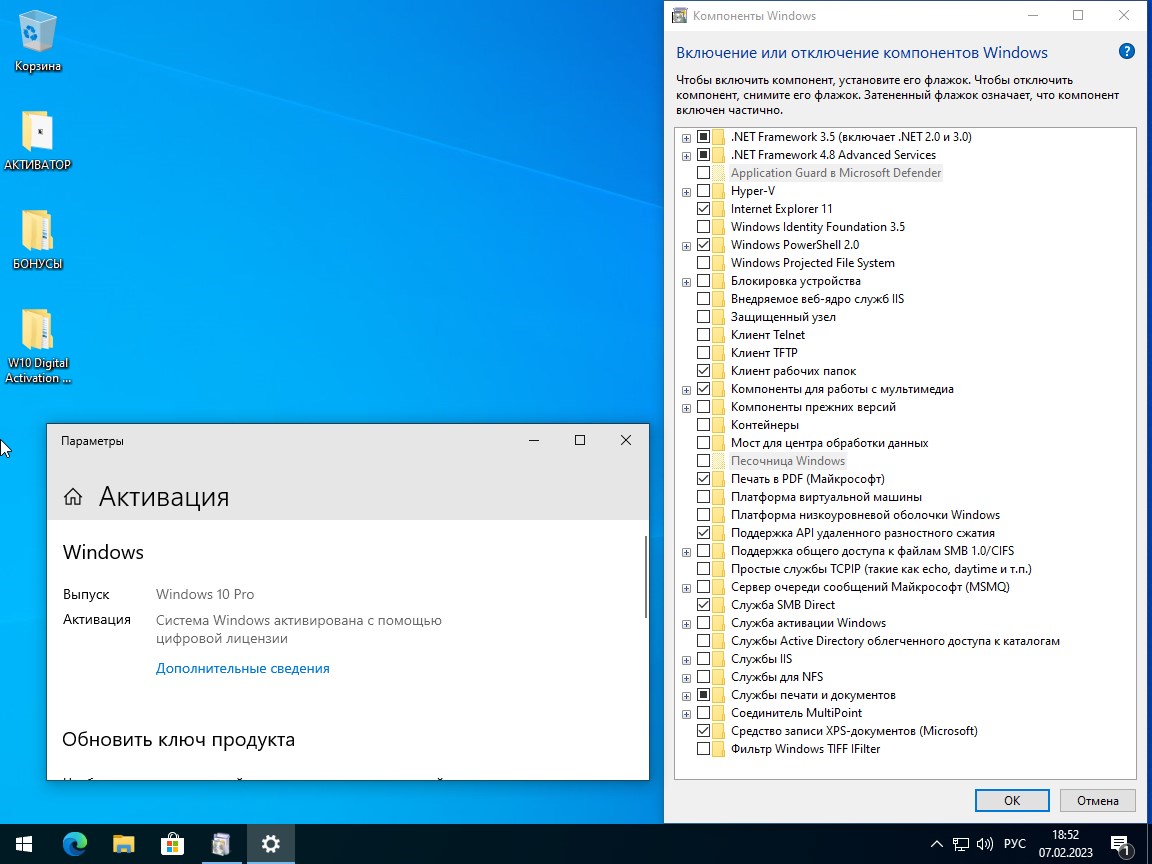
Task: Expand the Службы IIS node
Action: tap(686, 660)
